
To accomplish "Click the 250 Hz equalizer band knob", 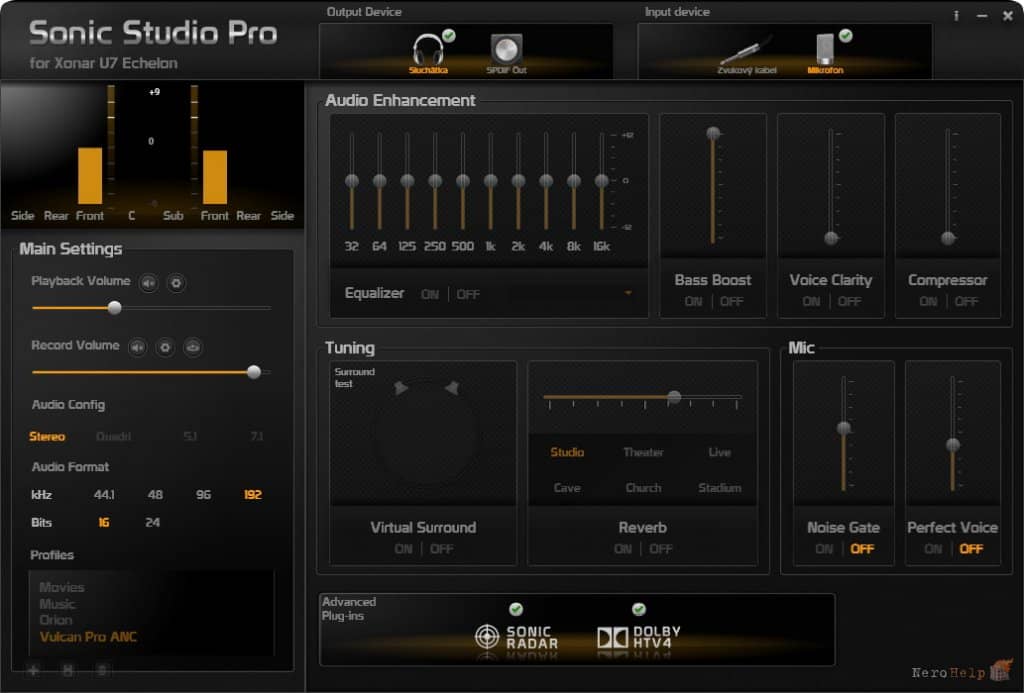I will [435, 181].
